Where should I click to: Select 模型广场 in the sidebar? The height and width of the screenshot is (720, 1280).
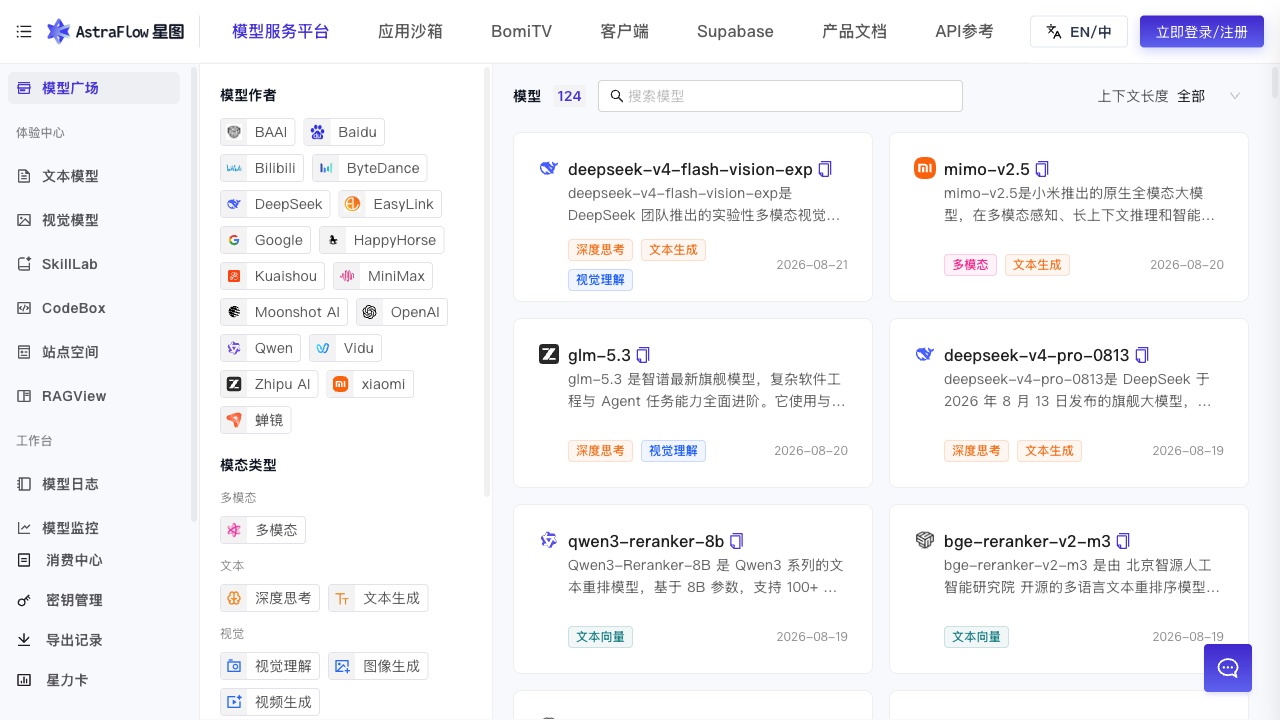pos(94,88)
